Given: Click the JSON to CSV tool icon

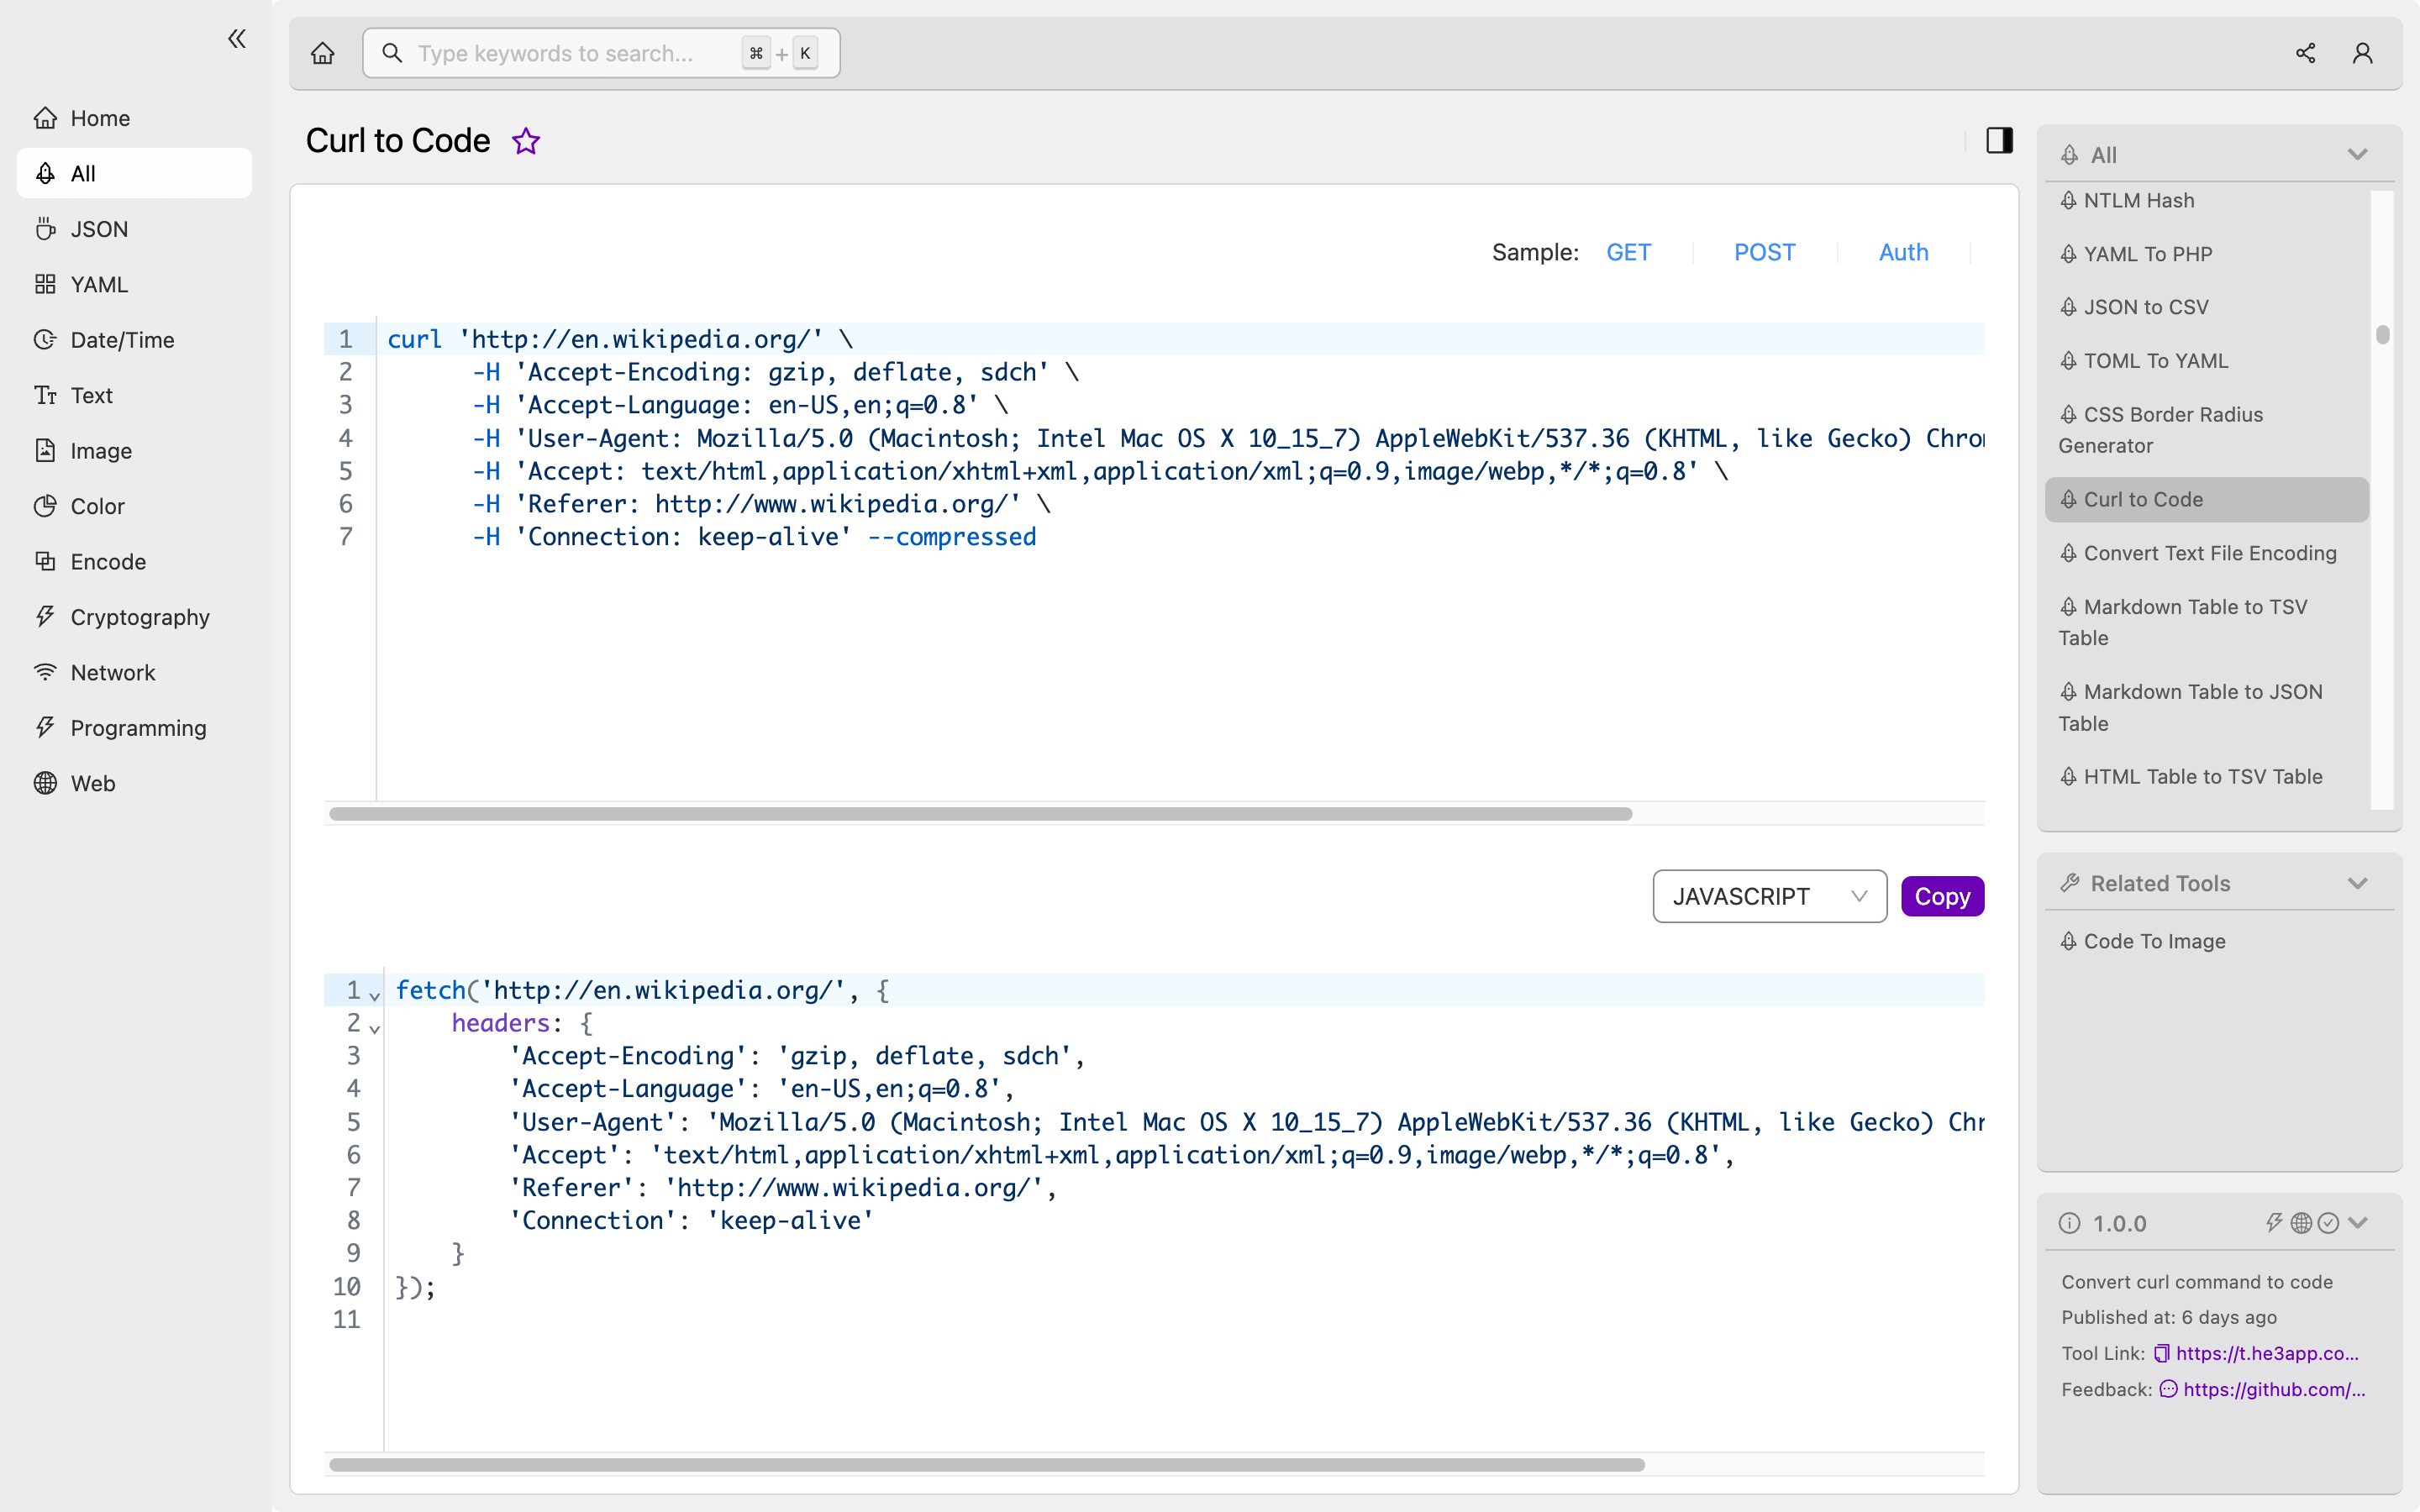Looking at the screenshot, I should tap(2071, 307).
